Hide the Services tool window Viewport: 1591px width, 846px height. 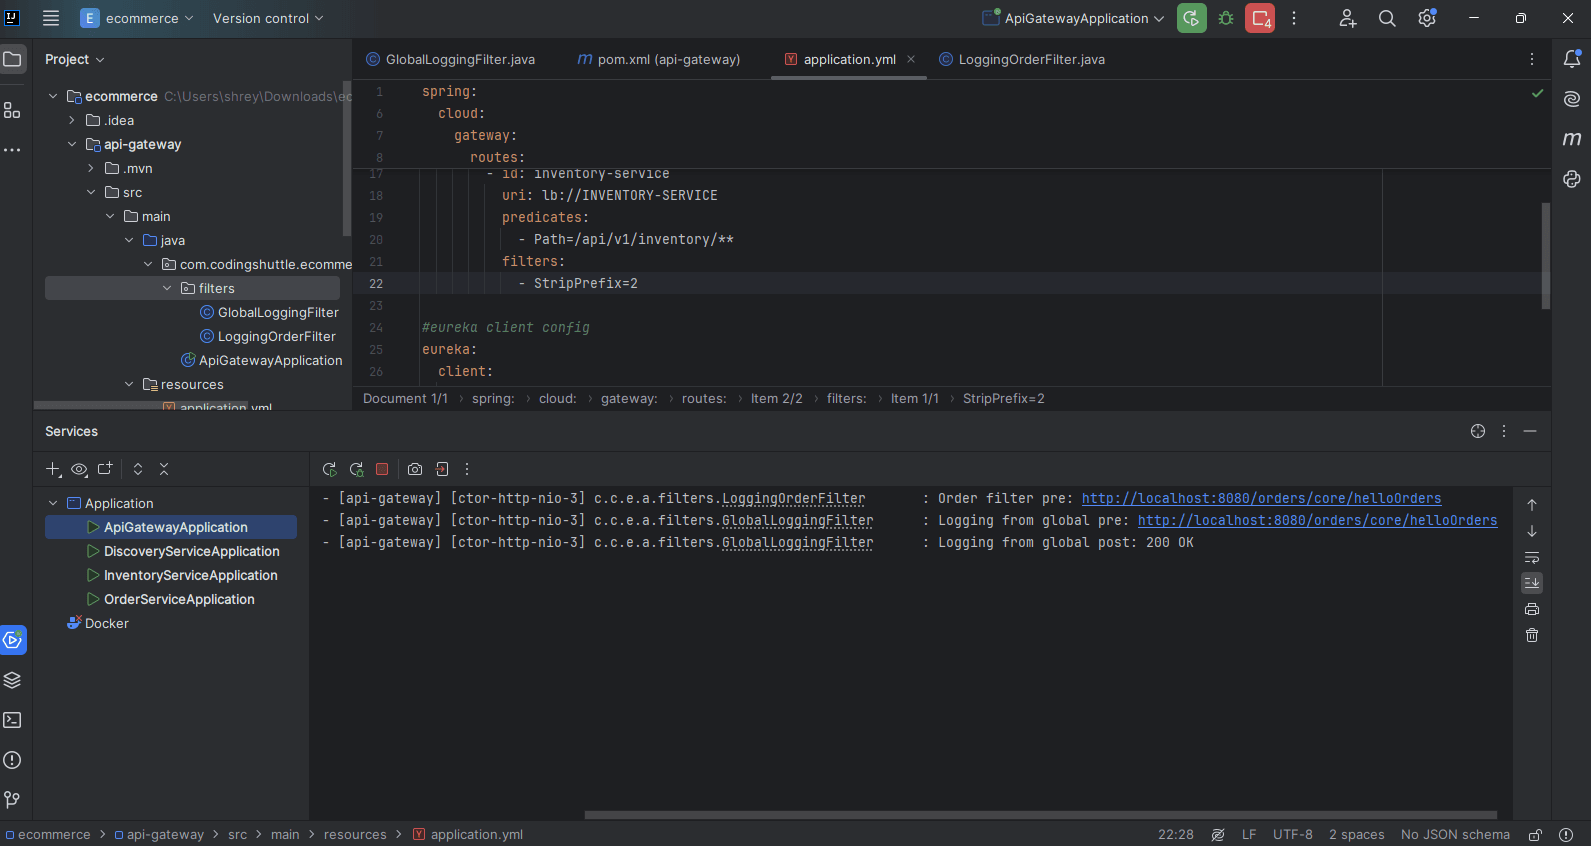pos(1530,431)
